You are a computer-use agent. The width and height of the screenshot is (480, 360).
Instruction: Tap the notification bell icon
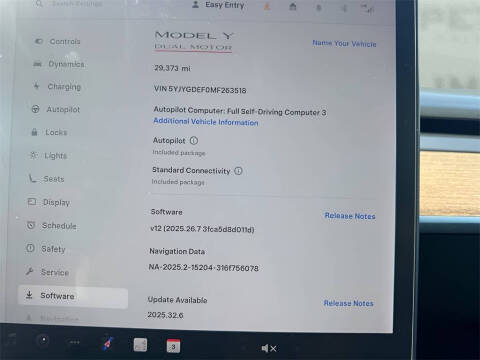[319, 7]
